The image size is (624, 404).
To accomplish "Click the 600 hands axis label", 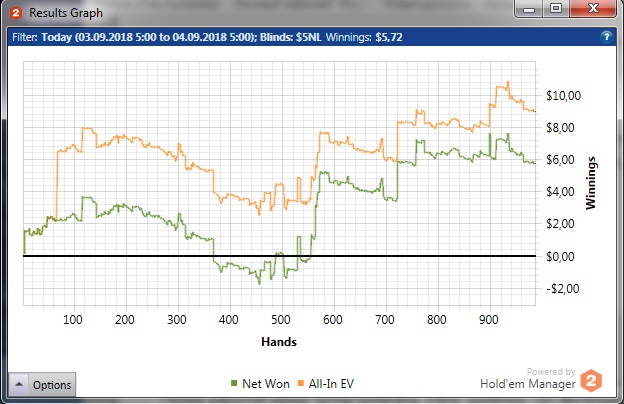I will coord(333,320).
